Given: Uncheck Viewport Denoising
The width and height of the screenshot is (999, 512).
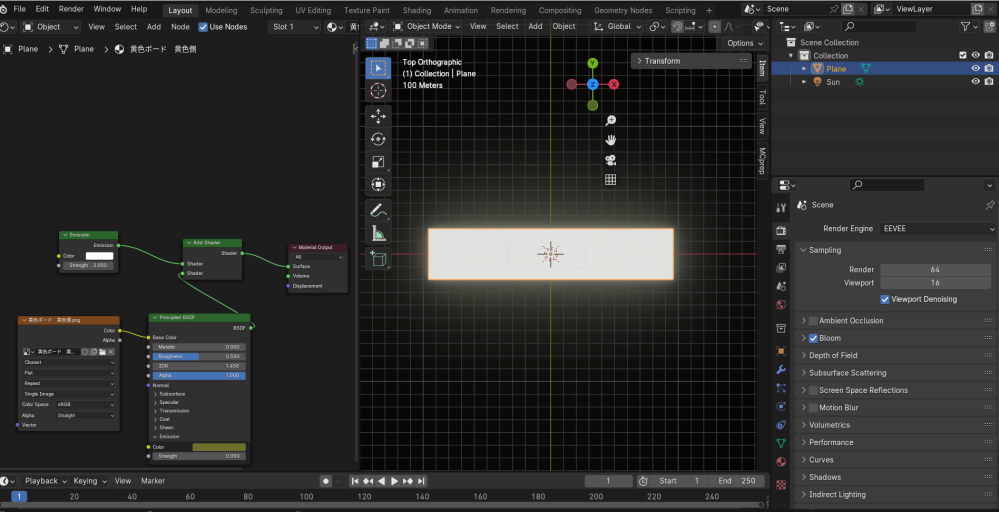Looking at the screenshot, I should (885, 299).
